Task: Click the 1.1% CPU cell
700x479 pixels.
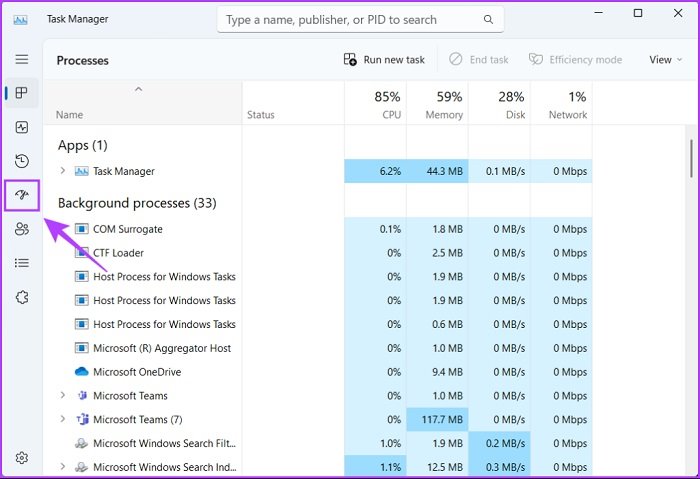Action: pos(375,467)
